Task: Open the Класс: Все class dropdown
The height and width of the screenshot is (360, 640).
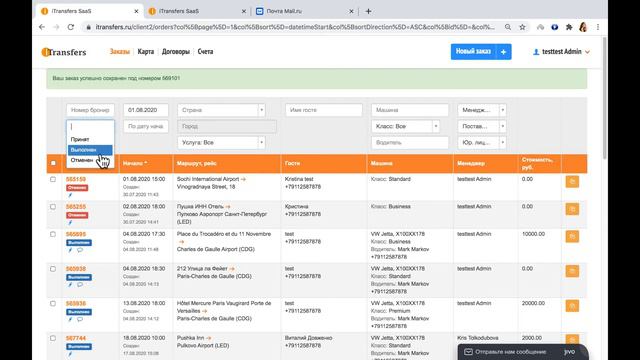Action: pyautogui.click(x=405, y=126)
